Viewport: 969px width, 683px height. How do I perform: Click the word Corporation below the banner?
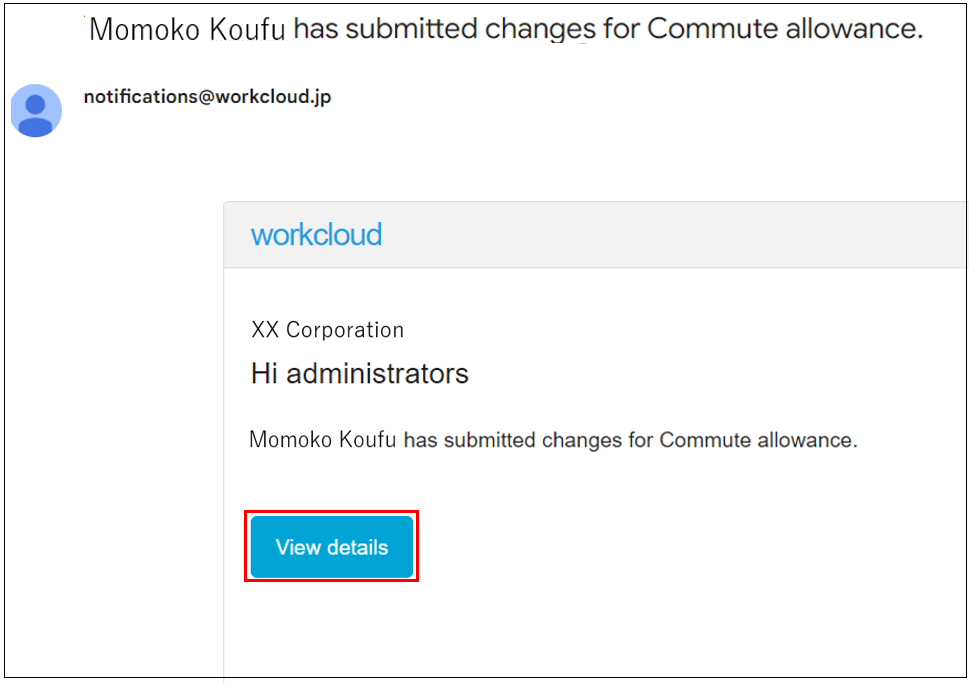(345, 330)
